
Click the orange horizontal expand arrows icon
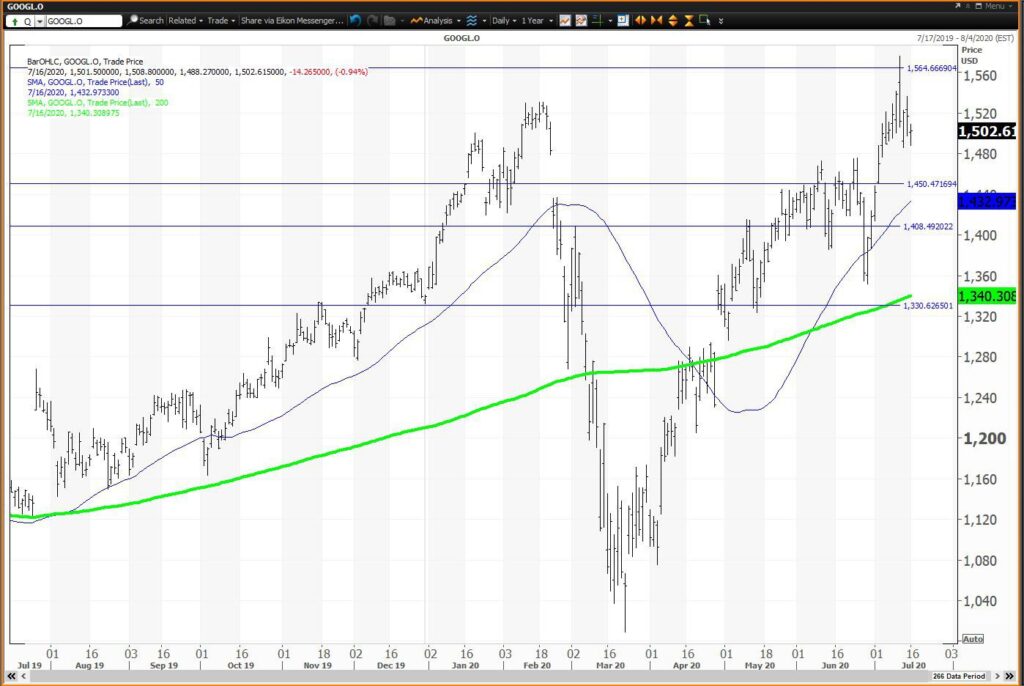tap(641, 20)
